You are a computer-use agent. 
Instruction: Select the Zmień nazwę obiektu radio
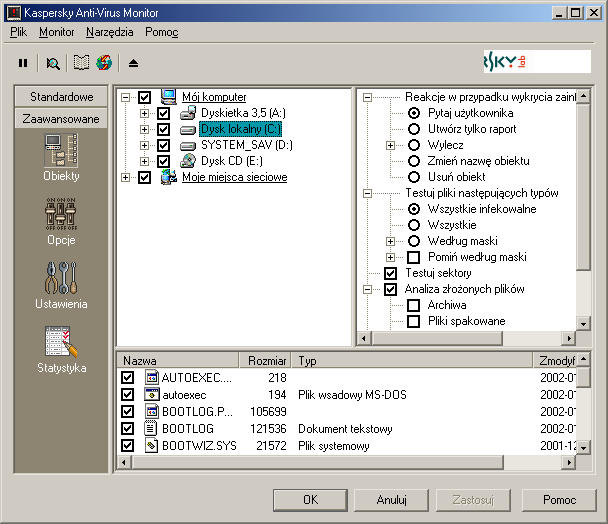(414, 161)
